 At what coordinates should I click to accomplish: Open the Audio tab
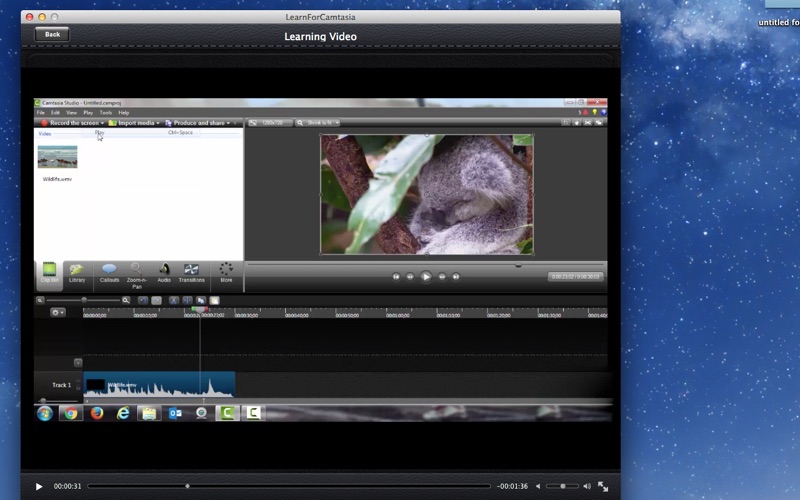[164, 272]
